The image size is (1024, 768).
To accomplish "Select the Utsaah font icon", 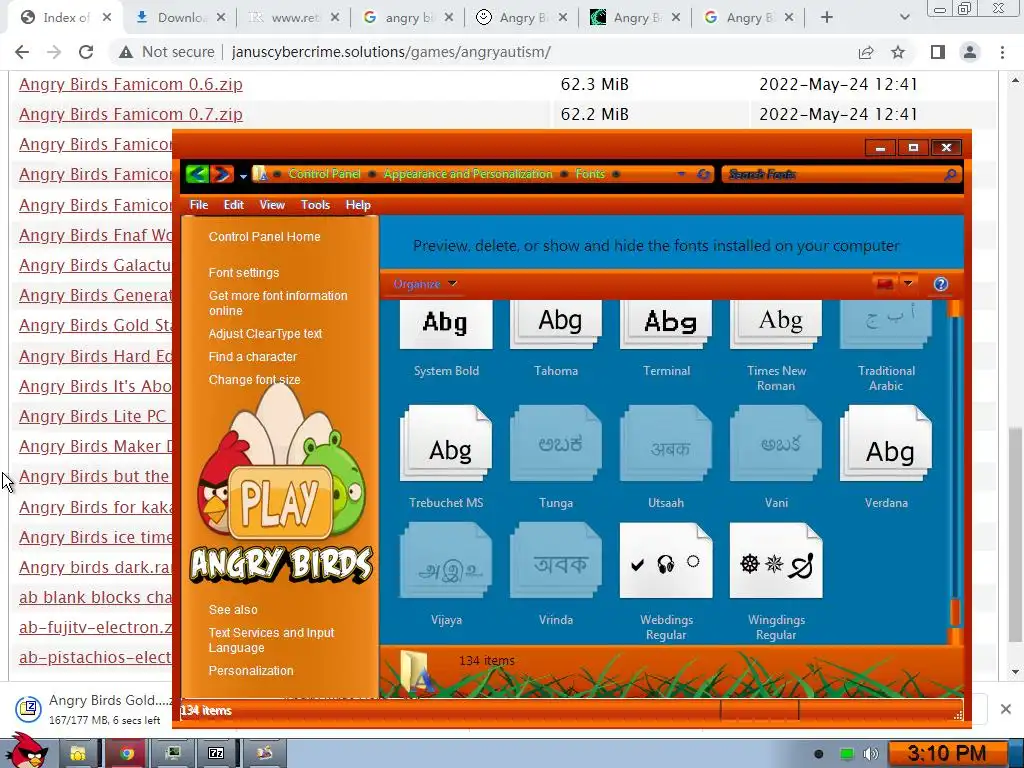I will click(x=666, y=443).
